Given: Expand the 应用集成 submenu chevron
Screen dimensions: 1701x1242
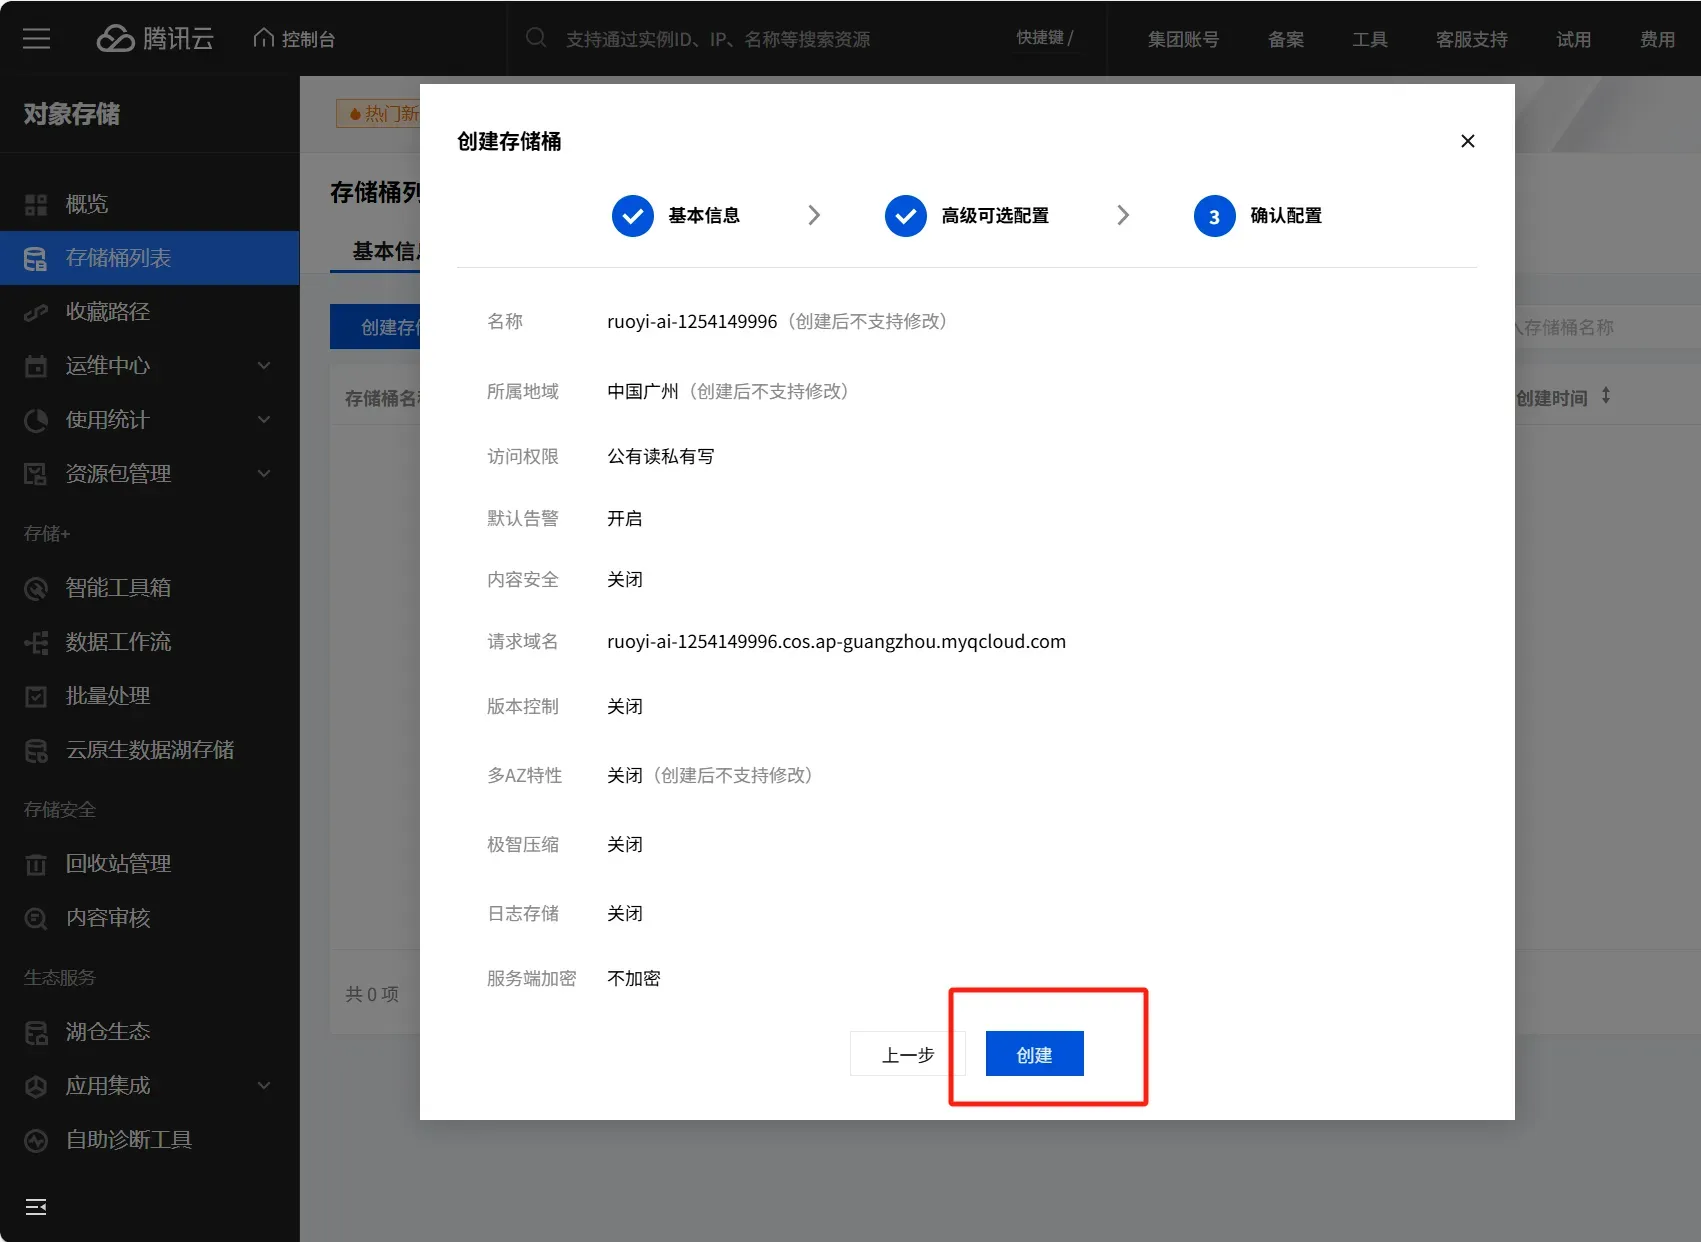Looking at the screenshot, I should 264,1086.
